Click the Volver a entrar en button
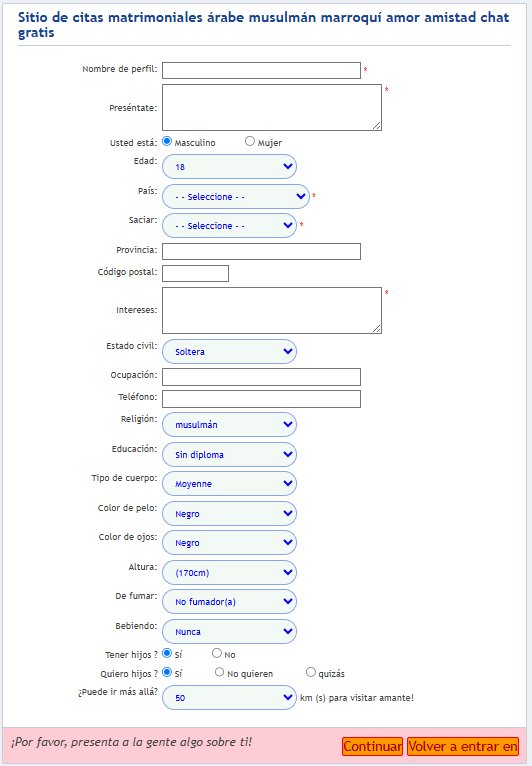Screen dimensions: 532x766 click(x=463, y=746)
